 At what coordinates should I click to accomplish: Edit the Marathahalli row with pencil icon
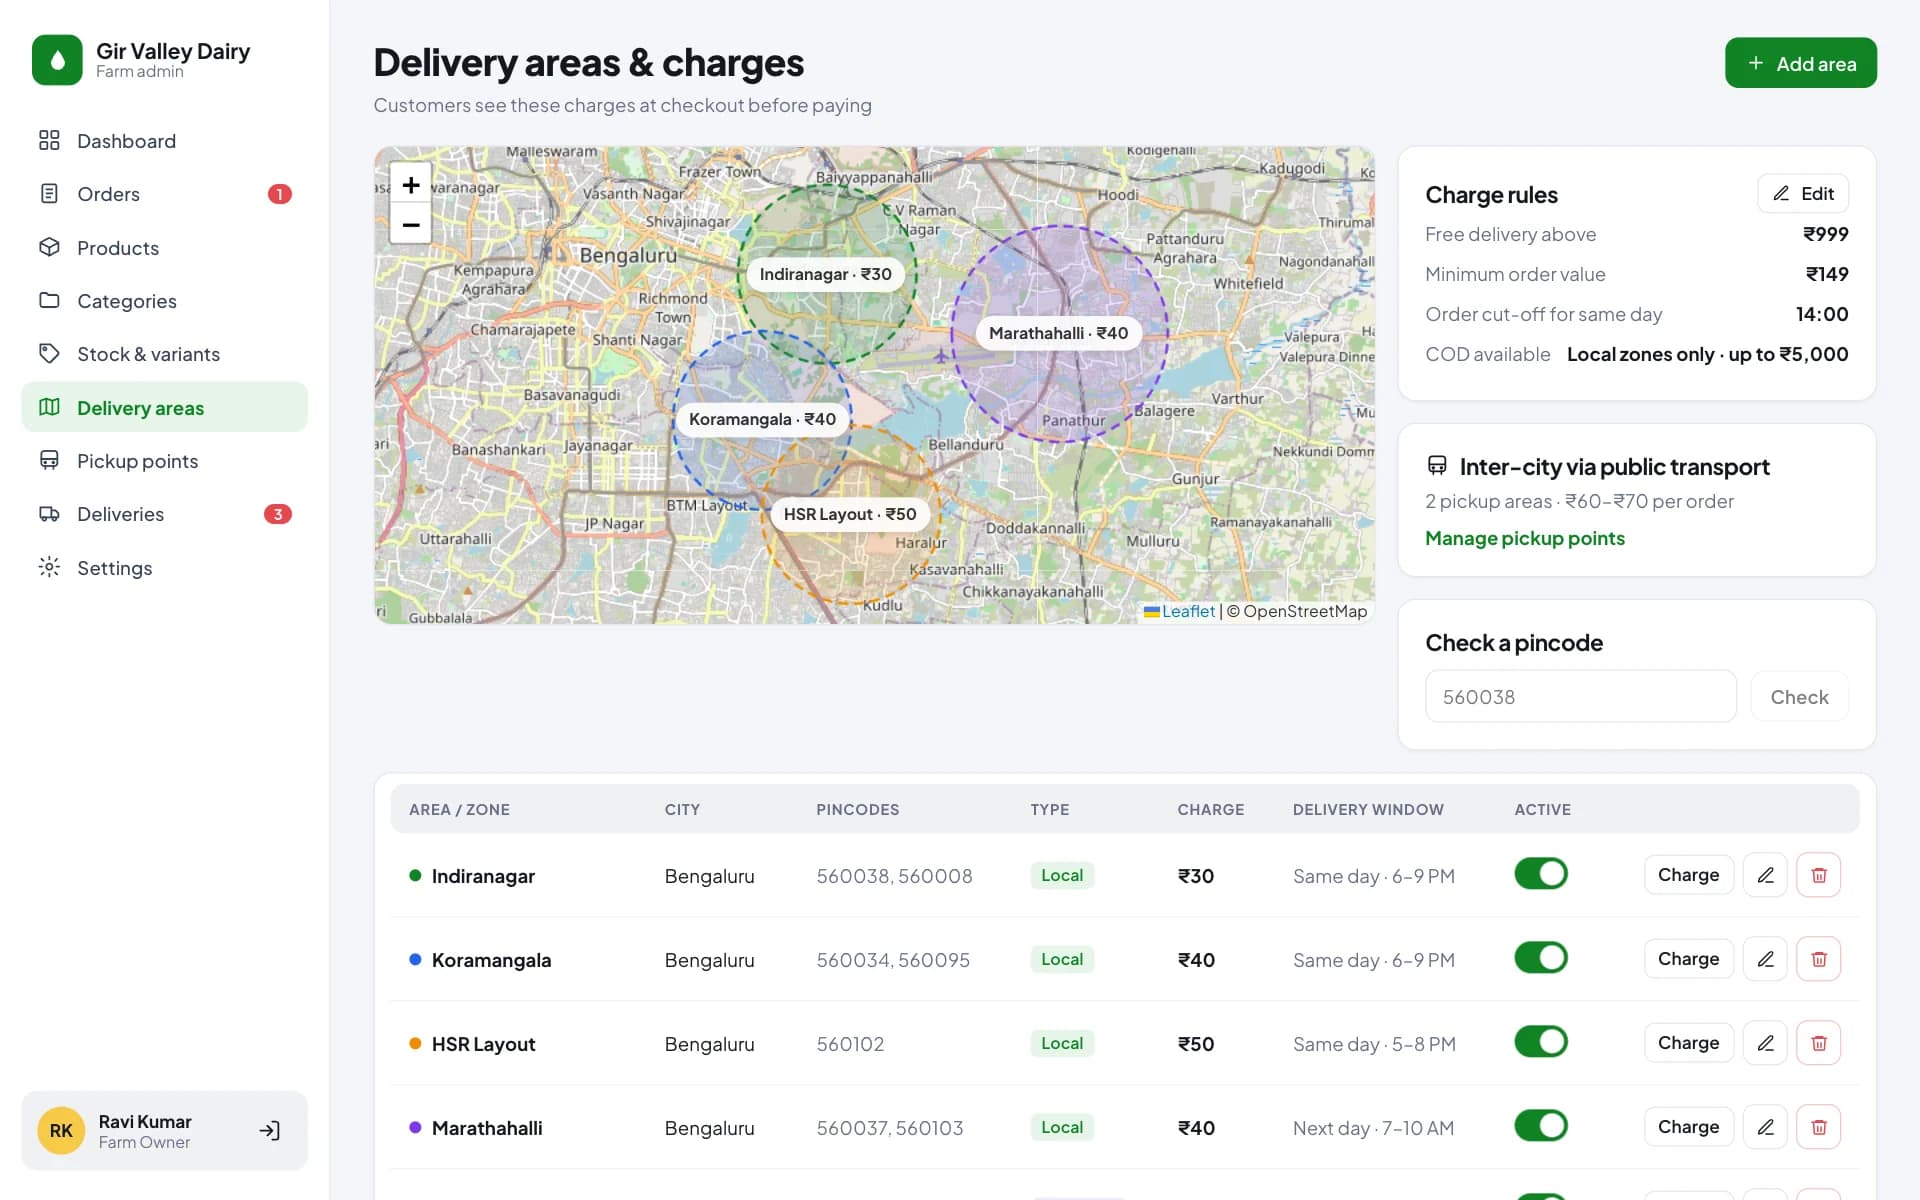1765,1127
